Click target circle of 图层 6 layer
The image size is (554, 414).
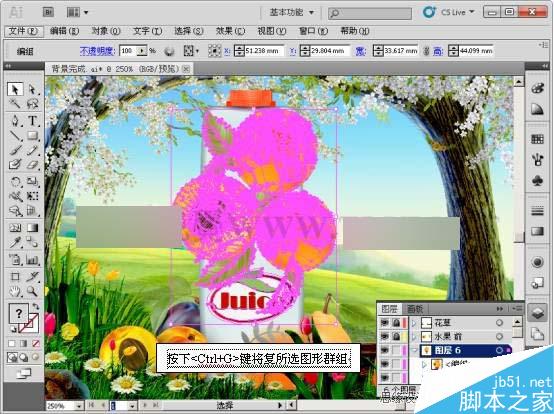[499, 350]
